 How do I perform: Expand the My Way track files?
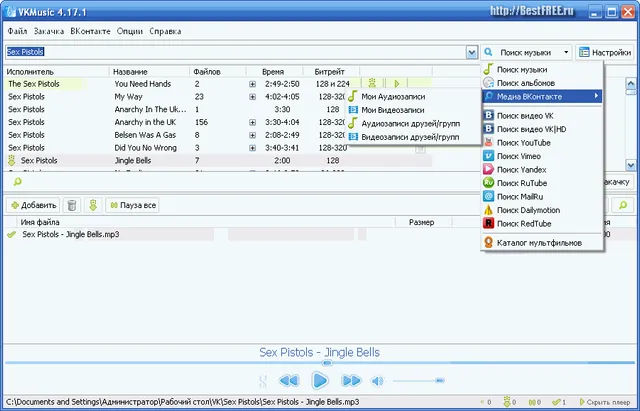click(x=253, y=97)
